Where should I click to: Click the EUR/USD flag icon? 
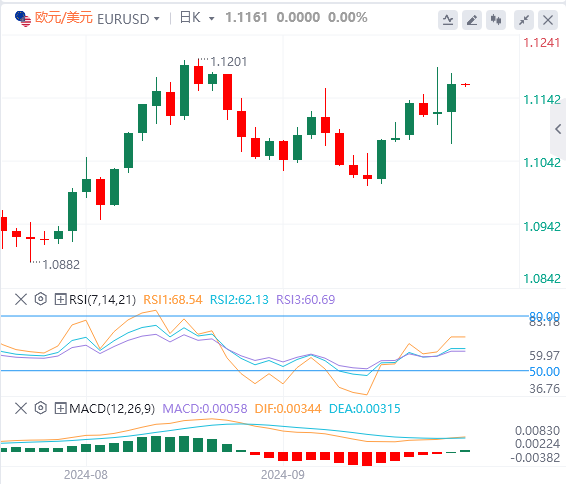23,19
